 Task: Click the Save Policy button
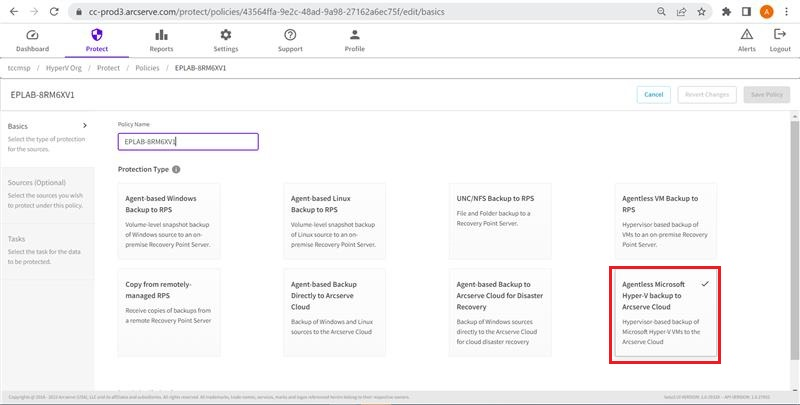pyautogui.click(x=767, y=94)
